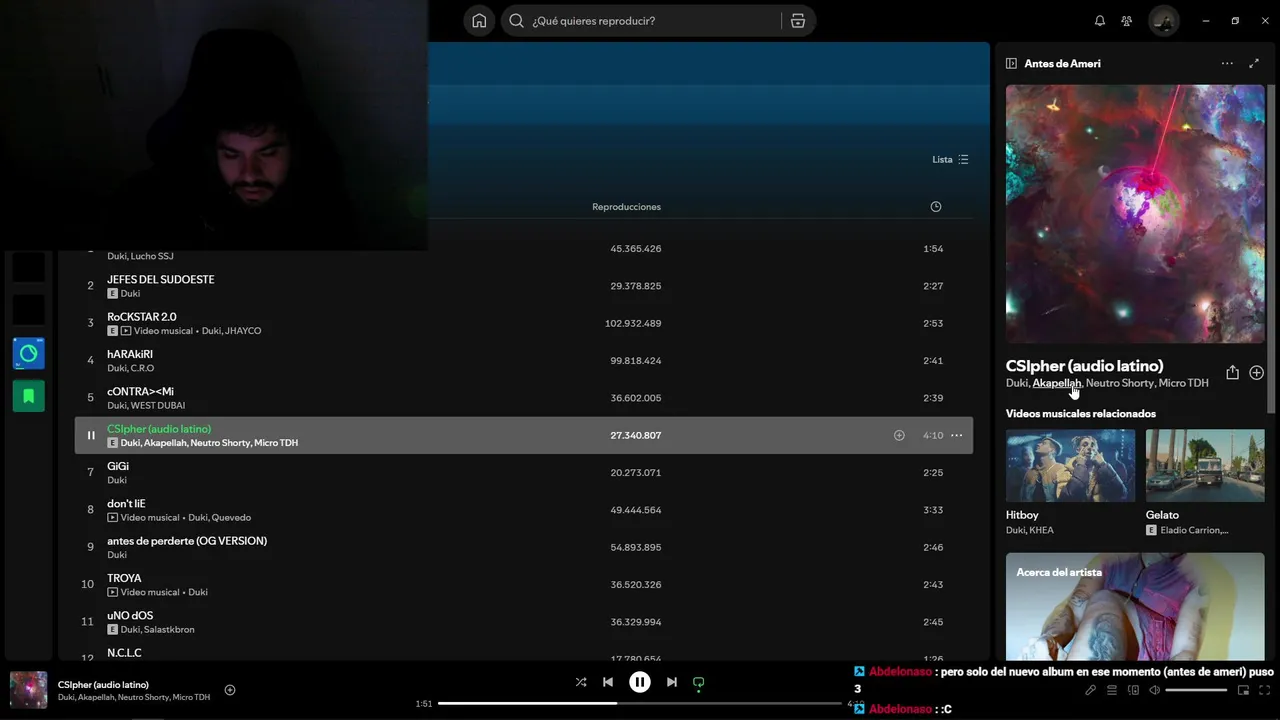Select track don't liE
This screenshot has height=720, width=1280.
[x=126, y=503]
